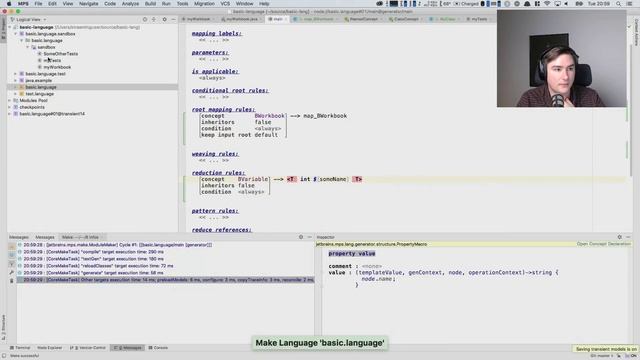Open the Build menu
Screen dimensions: 640x360
(150, 4)
